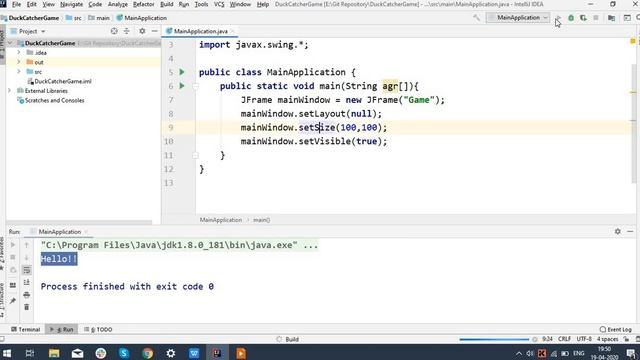Click build progress bar in status bar
Image resolution: width=640 pixels, height=360 pixels.
tap(494, 339)
